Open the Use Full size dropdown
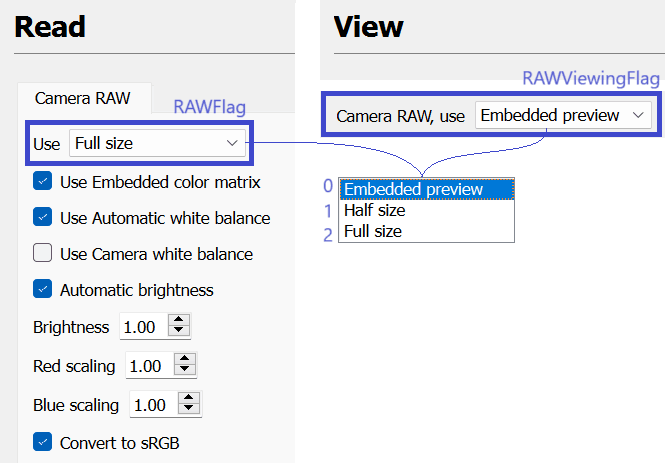 (x=157, y=143)
